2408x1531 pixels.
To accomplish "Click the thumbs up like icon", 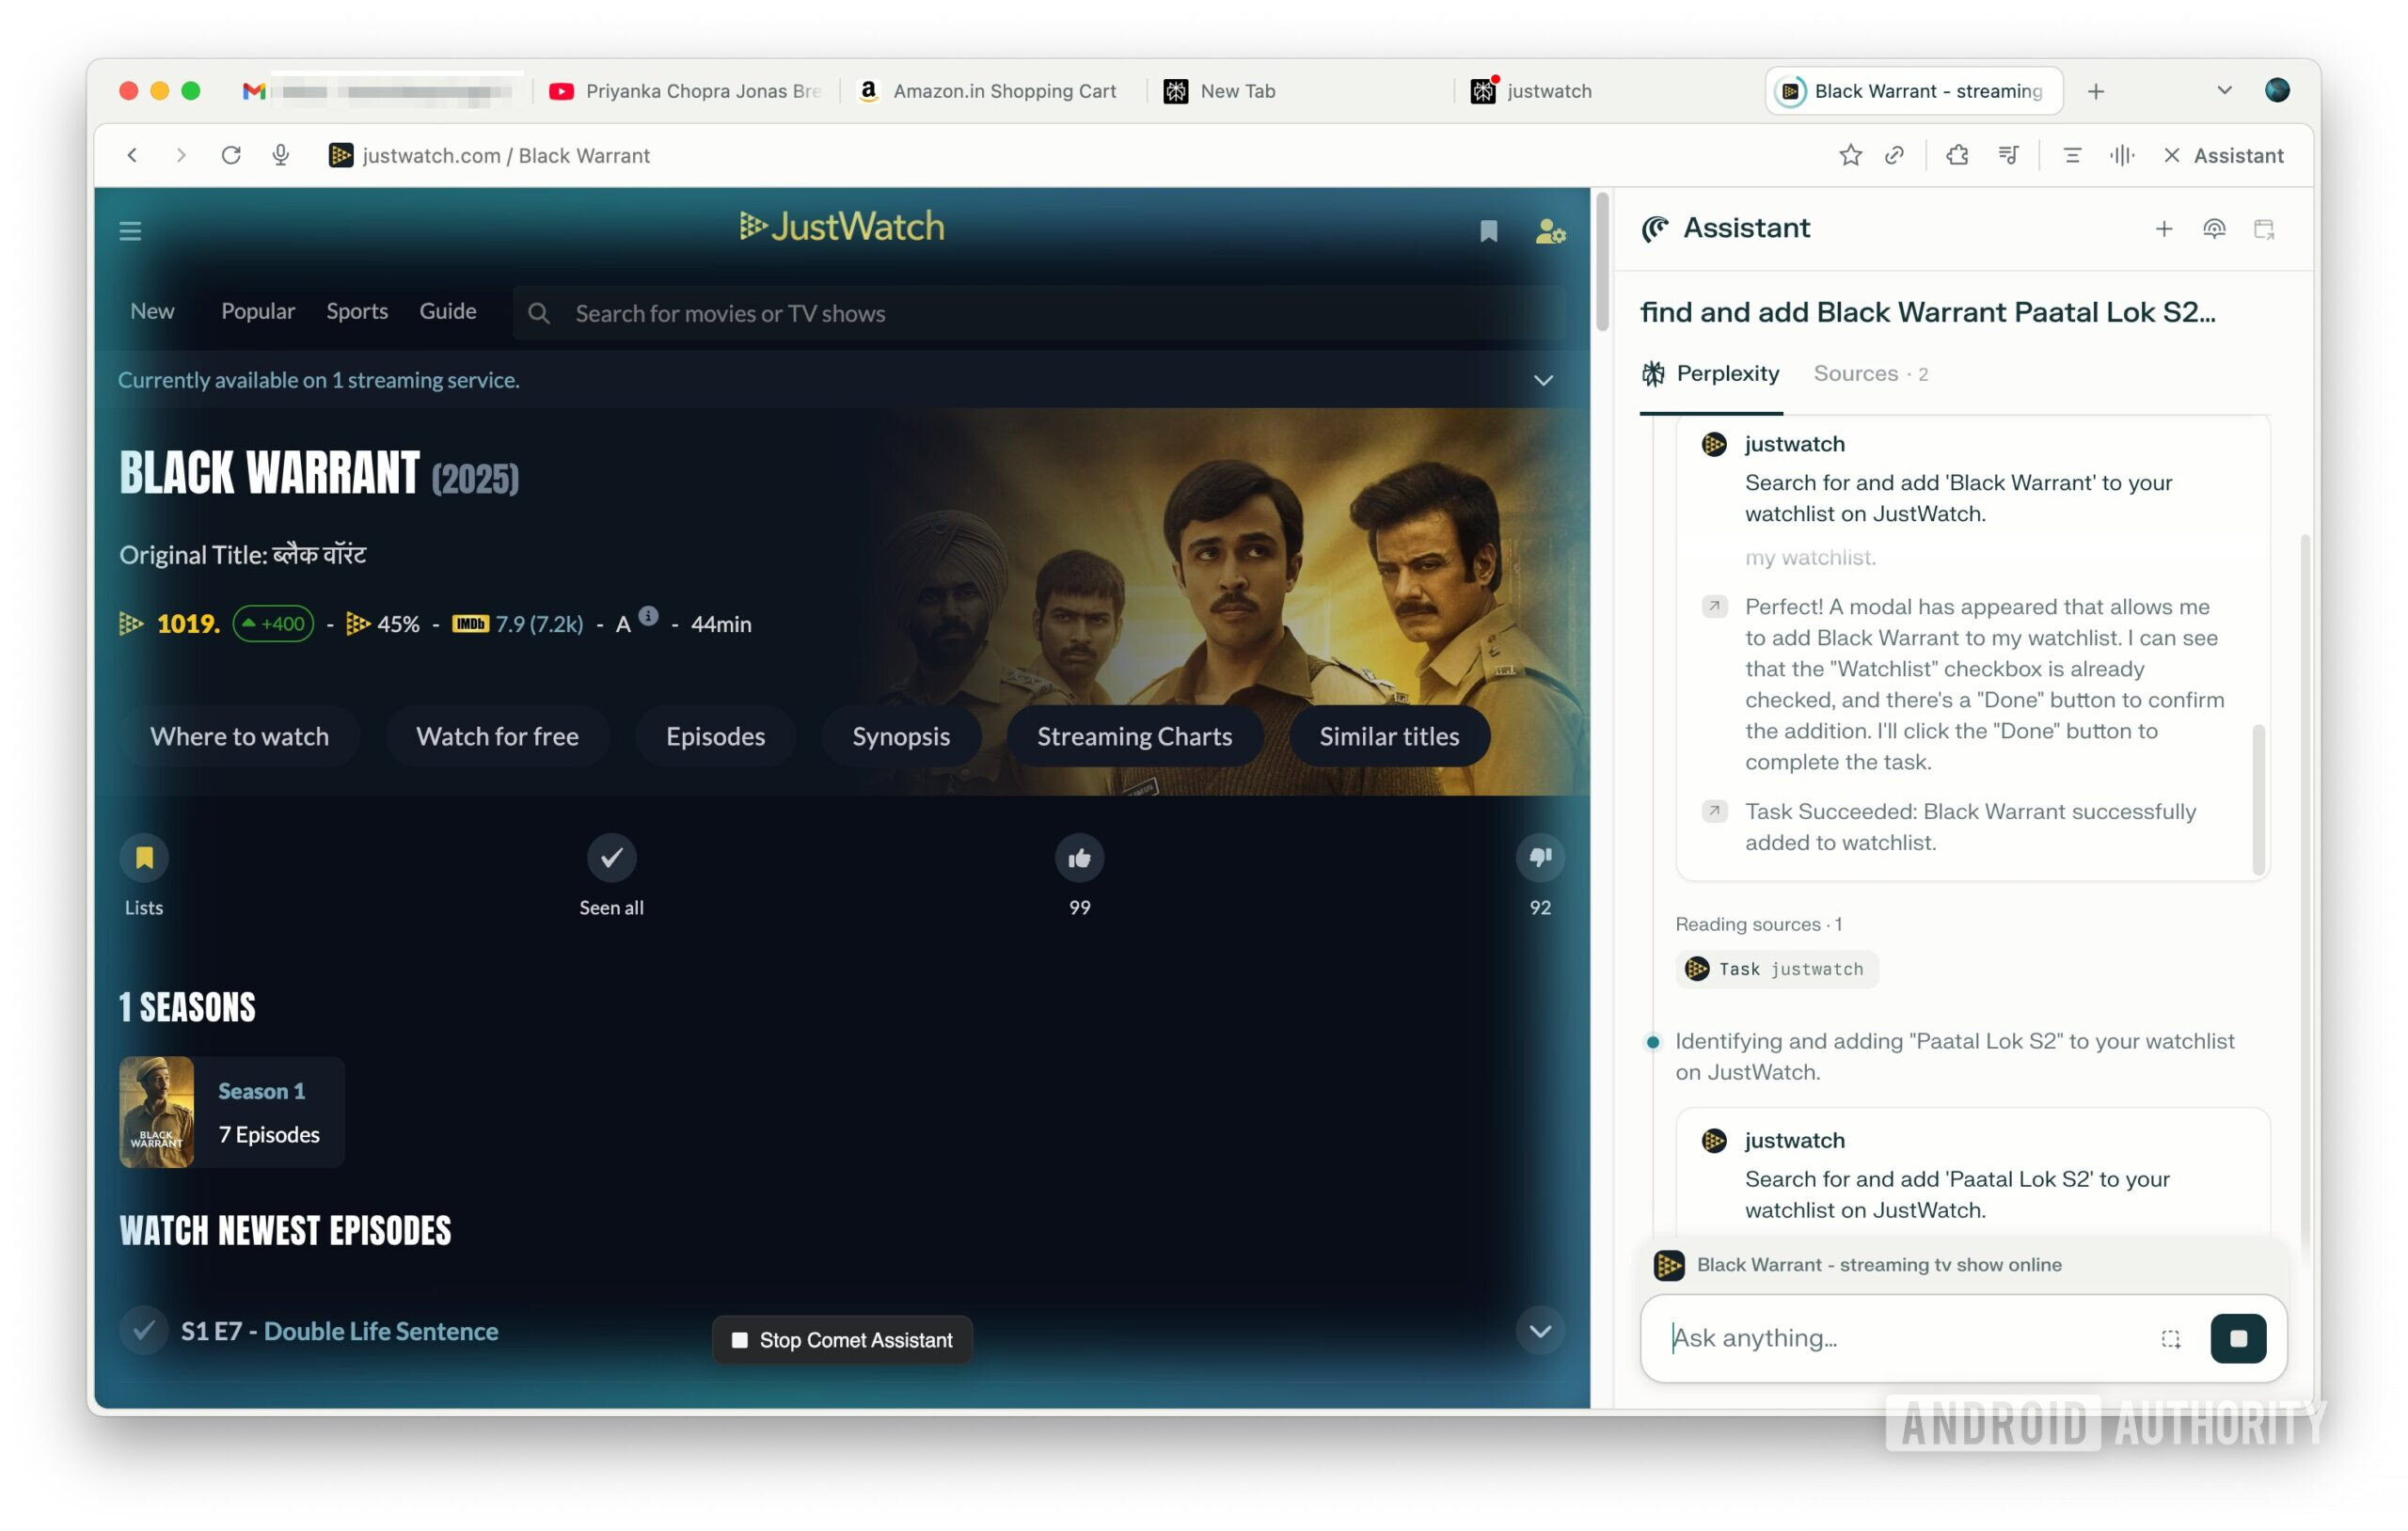I will tap(1079, 857).
